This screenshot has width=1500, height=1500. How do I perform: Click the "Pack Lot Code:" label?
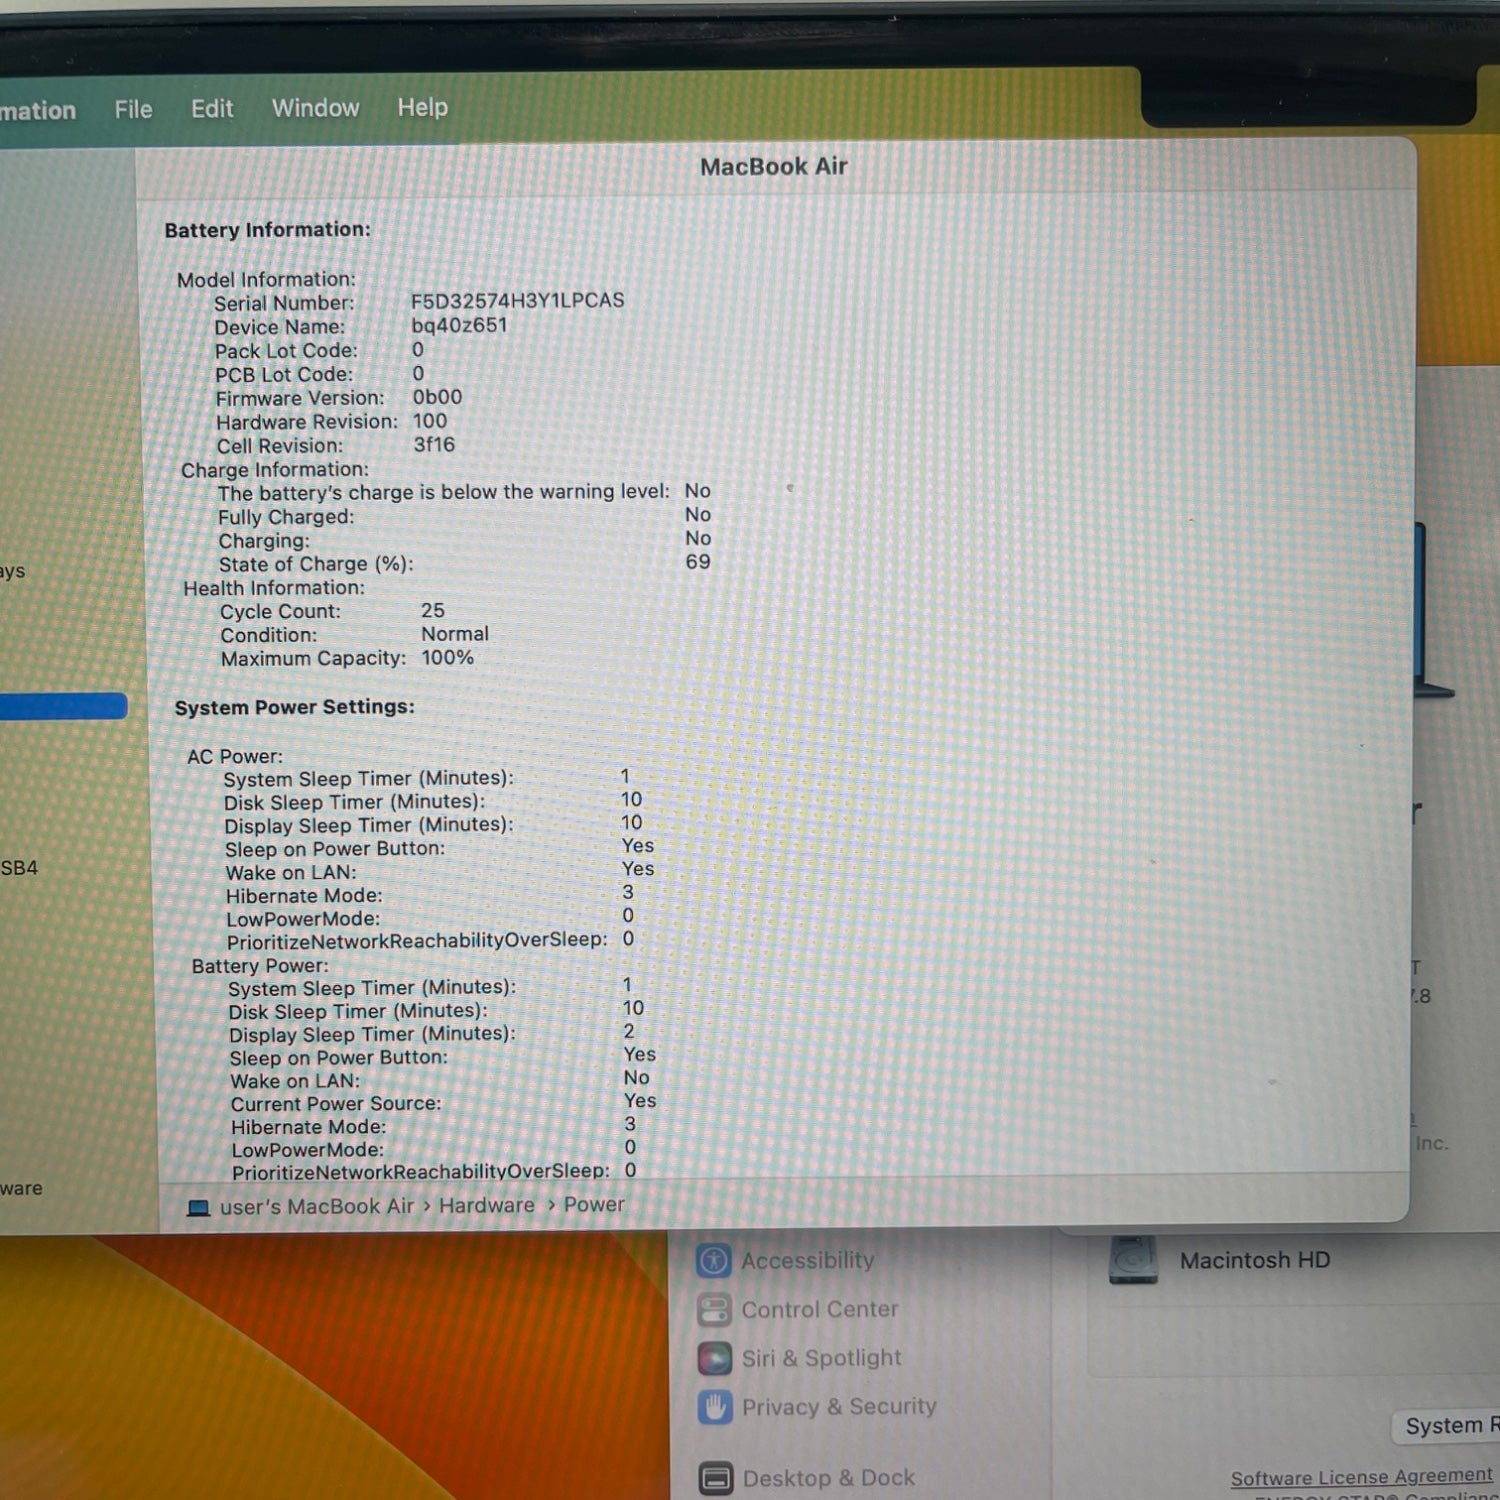[286, 351]
